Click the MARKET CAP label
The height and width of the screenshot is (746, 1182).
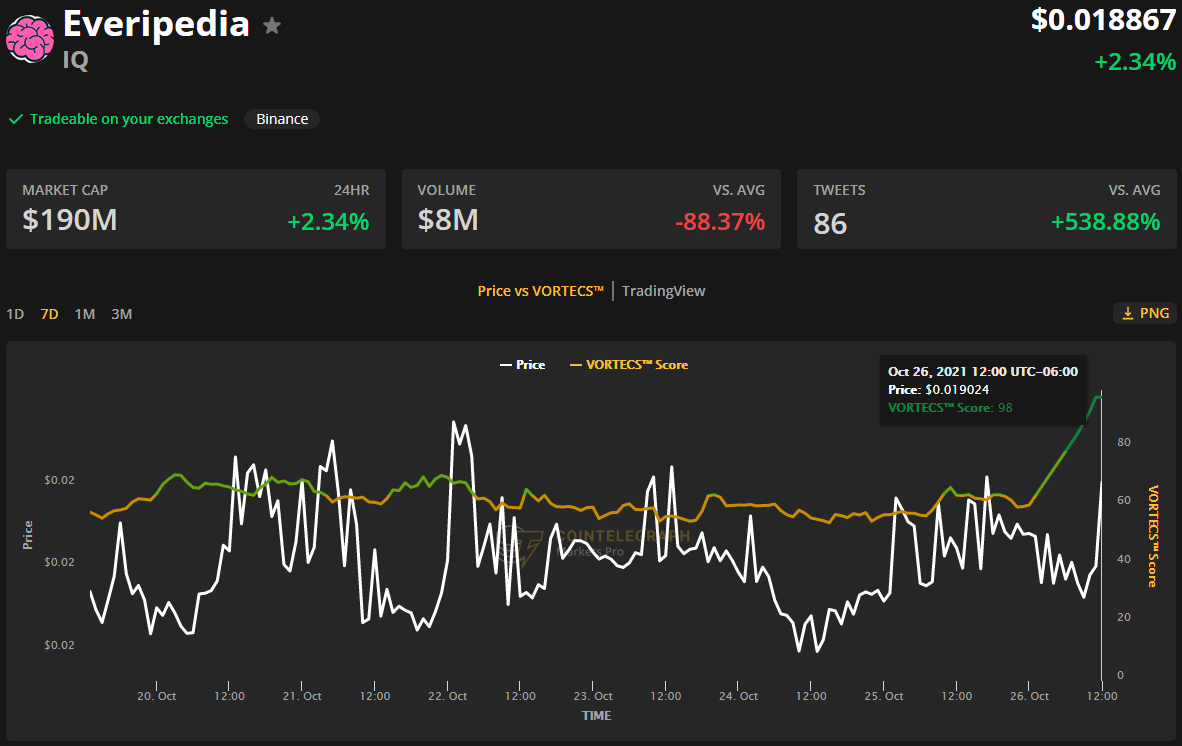click(x=65, y=190)
